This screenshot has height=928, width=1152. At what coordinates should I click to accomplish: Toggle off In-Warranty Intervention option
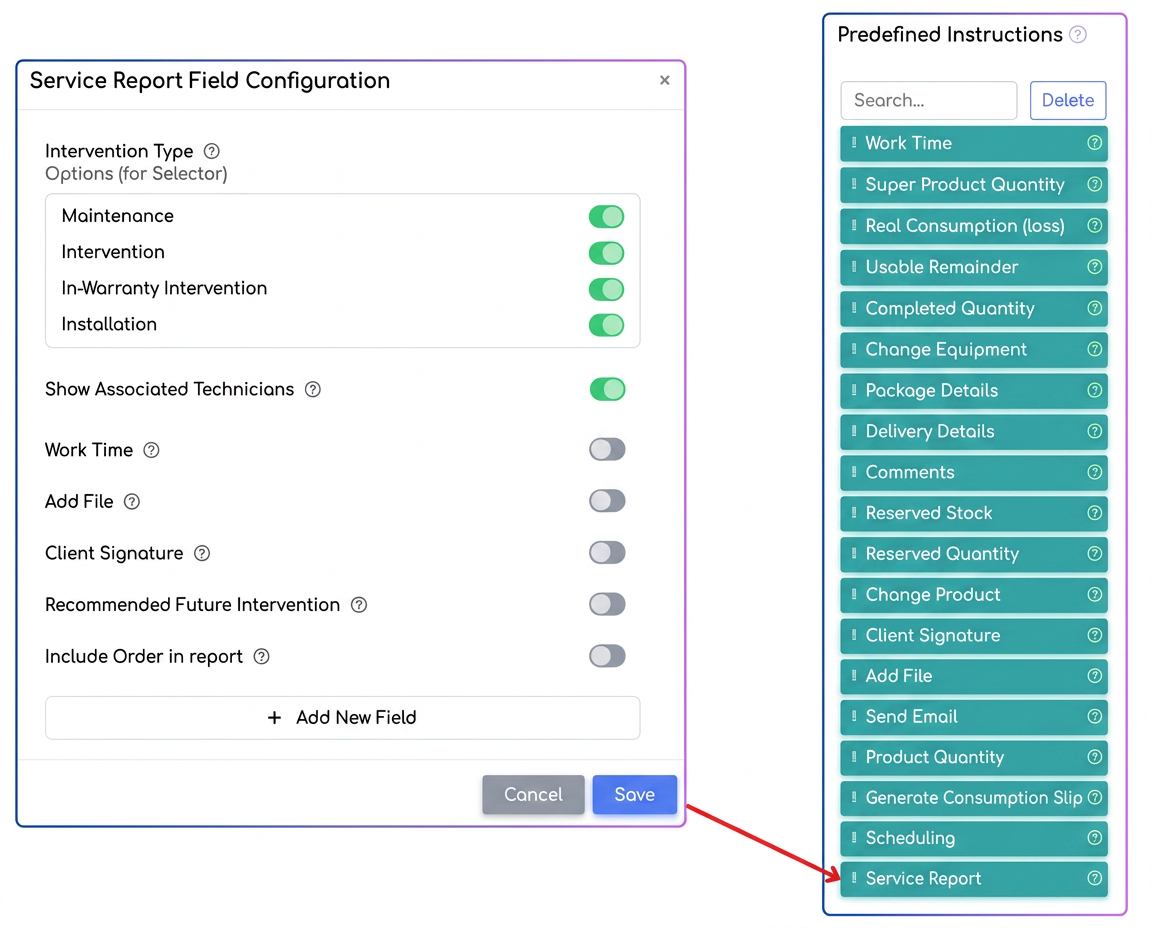point(606,289)
